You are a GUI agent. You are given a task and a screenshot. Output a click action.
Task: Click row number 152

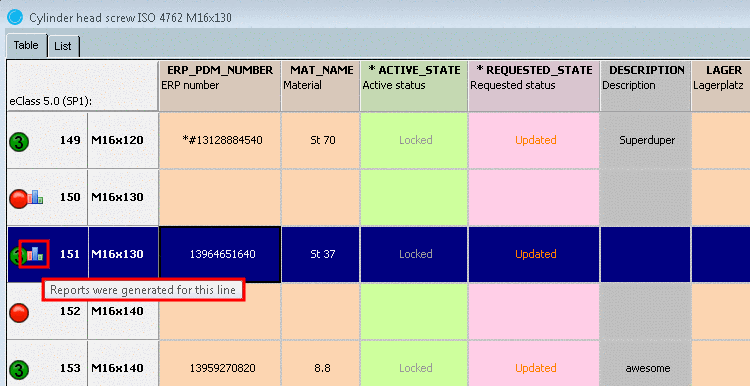coord(70,311)
